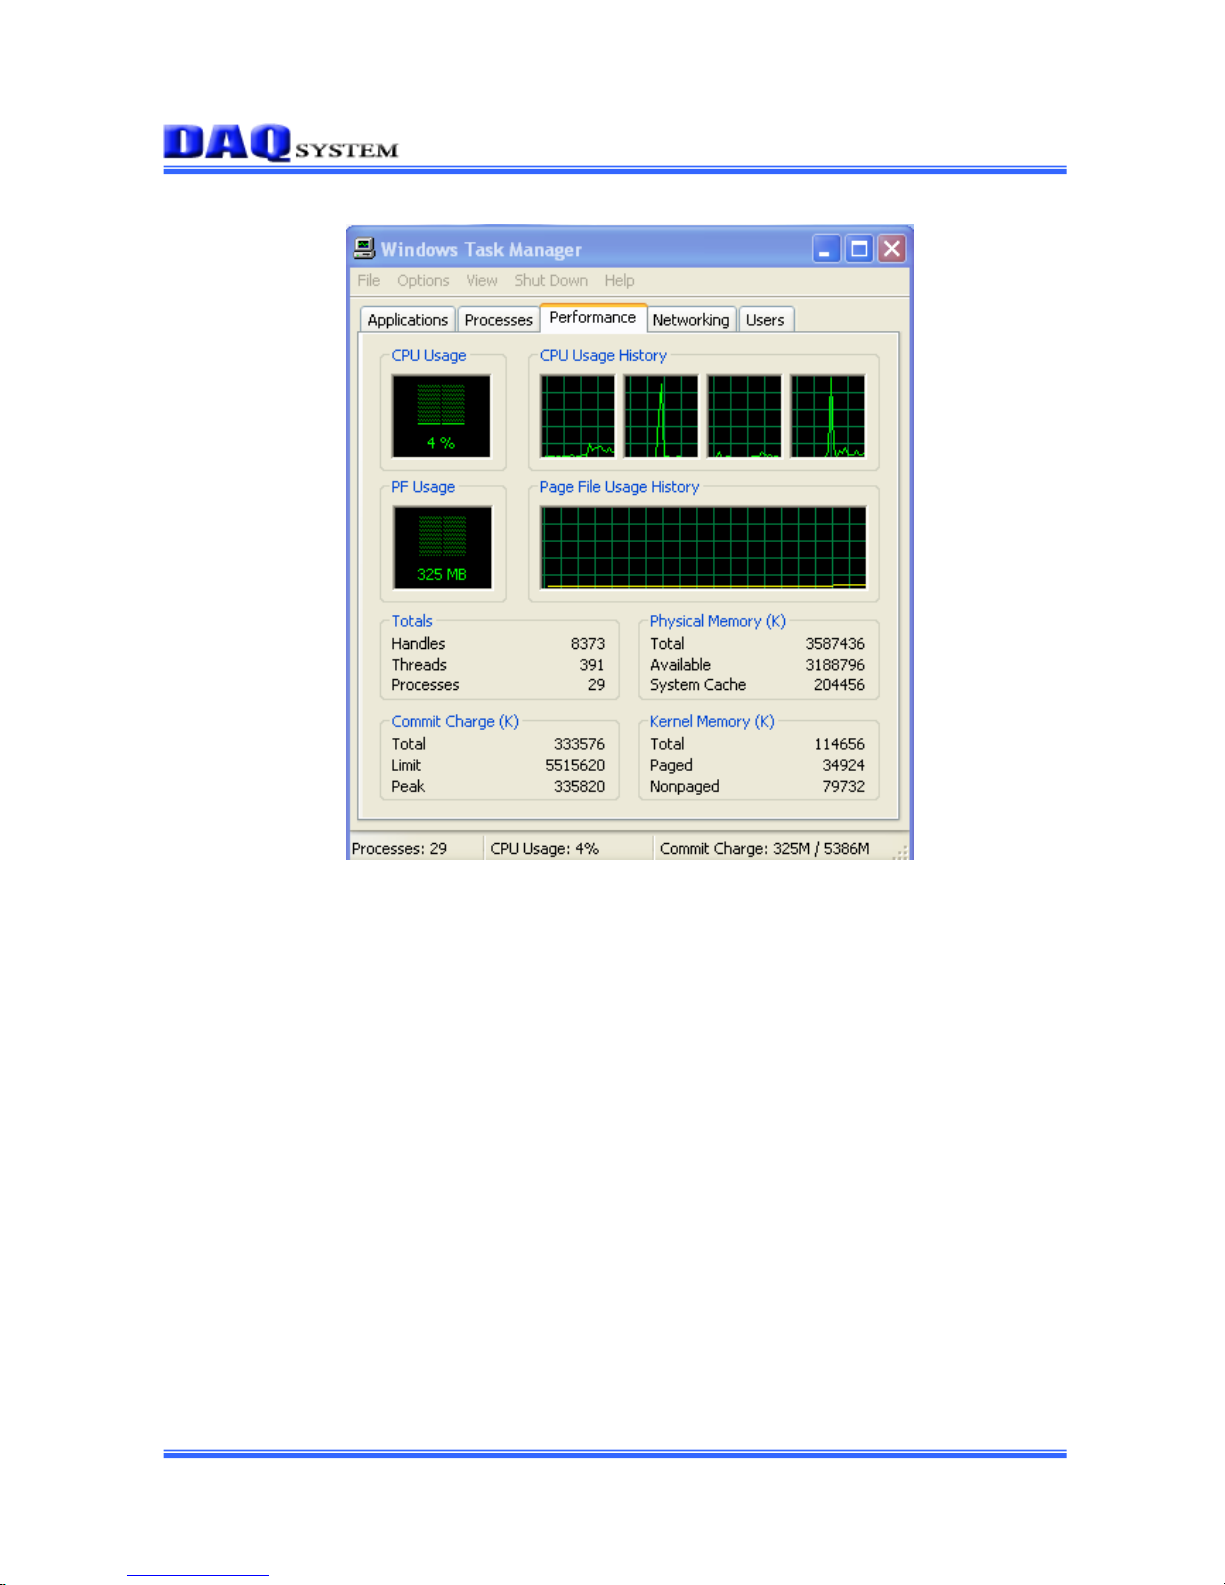Click the 'Totals' group label

click(x=412, y=621)
